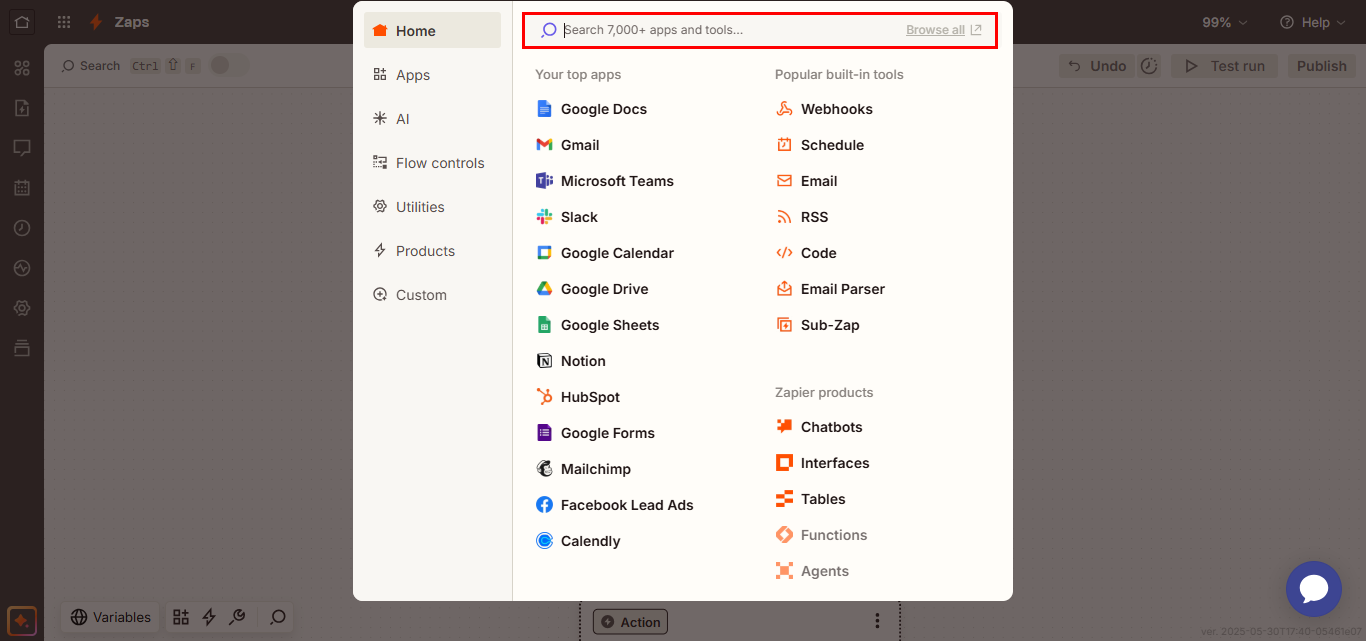This screenshot has width=1366, height=641.
Task: Open the chat support bubble
Action: tap(1313, 589)
